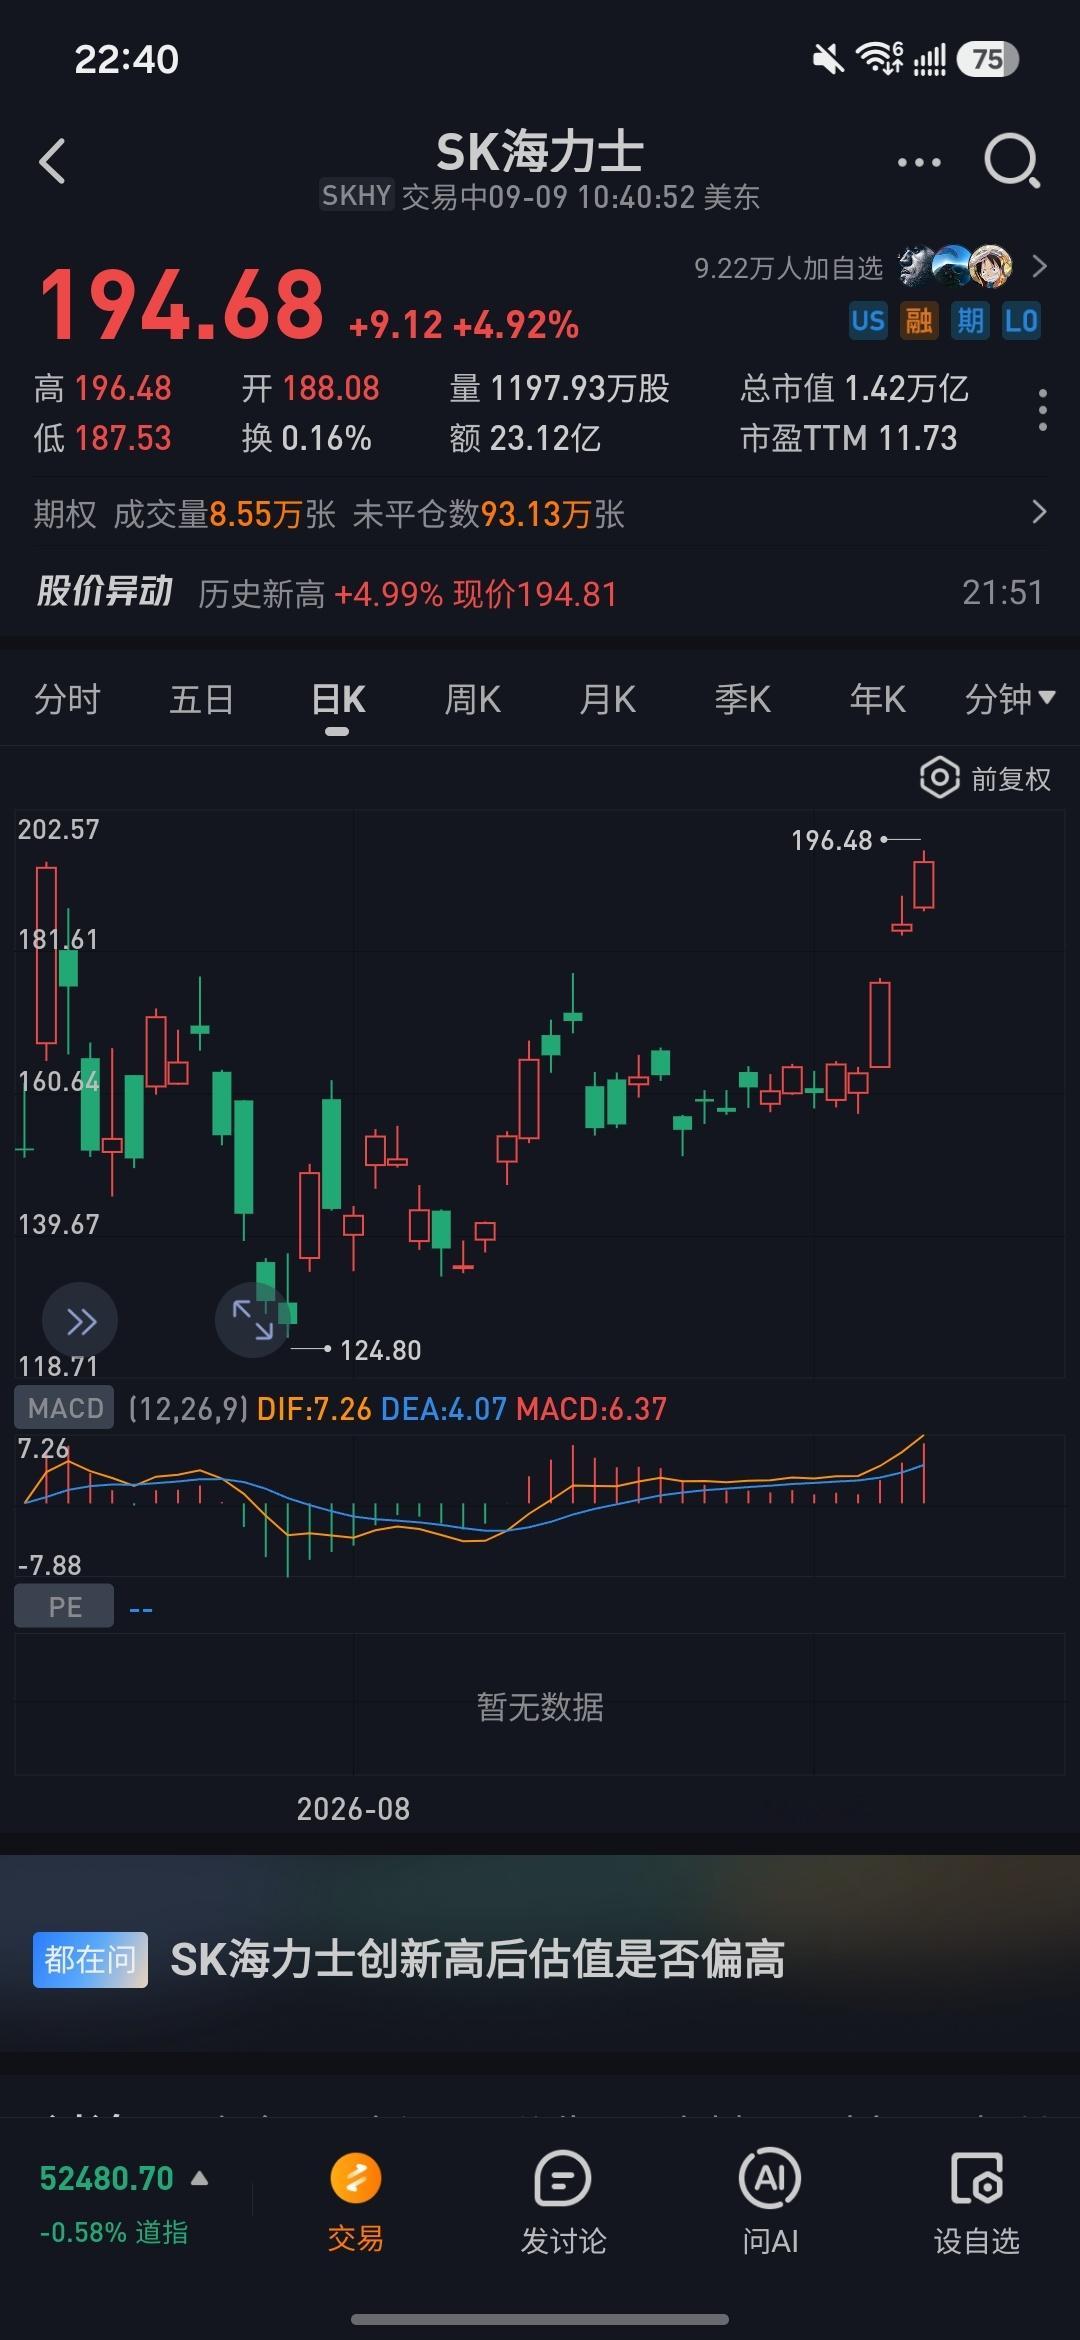Tap the US market badge

click(x=868, y=321)
